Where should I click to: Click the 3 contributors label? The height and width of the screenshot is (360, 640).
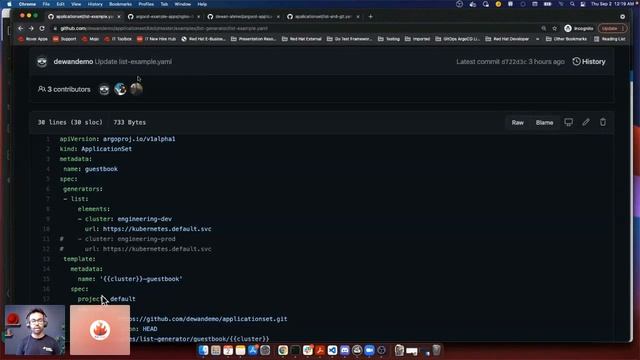point(64,89)
